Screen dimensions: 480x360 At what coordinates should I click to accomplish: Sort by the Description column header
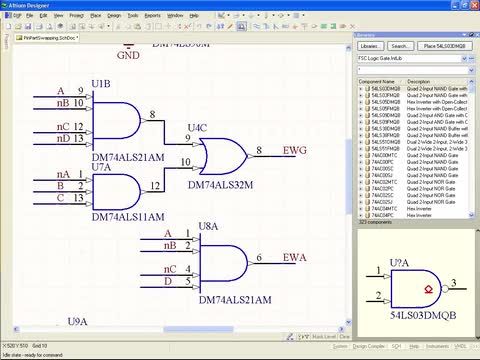click(436, 81)
